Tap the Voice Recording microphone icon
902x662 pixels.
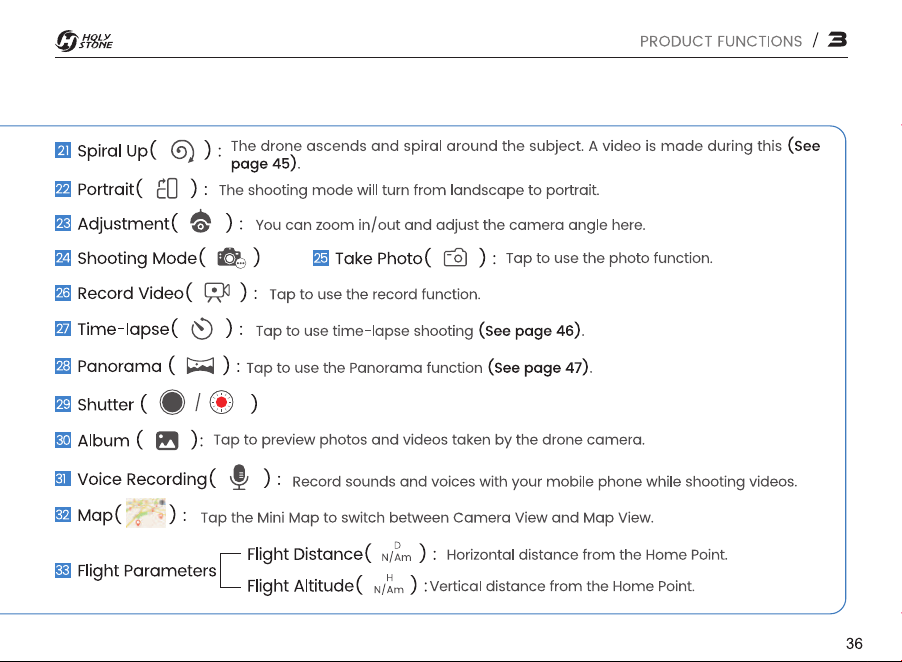point(239,477)
